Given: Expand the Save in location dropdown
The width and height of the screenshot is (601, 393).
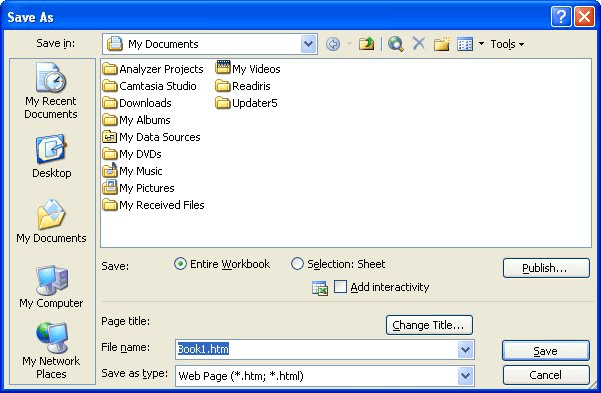Looking at the screenshot, I should [x=309, y=44].
